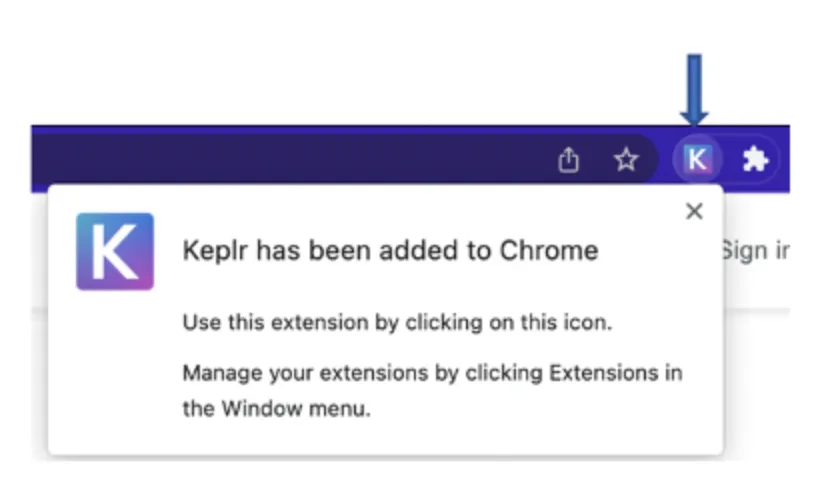This screenshot has height=486, width=824.
Task: Click the 'Use this extension' instruction text
Action: pyautogui.click(x=397, y=322)
